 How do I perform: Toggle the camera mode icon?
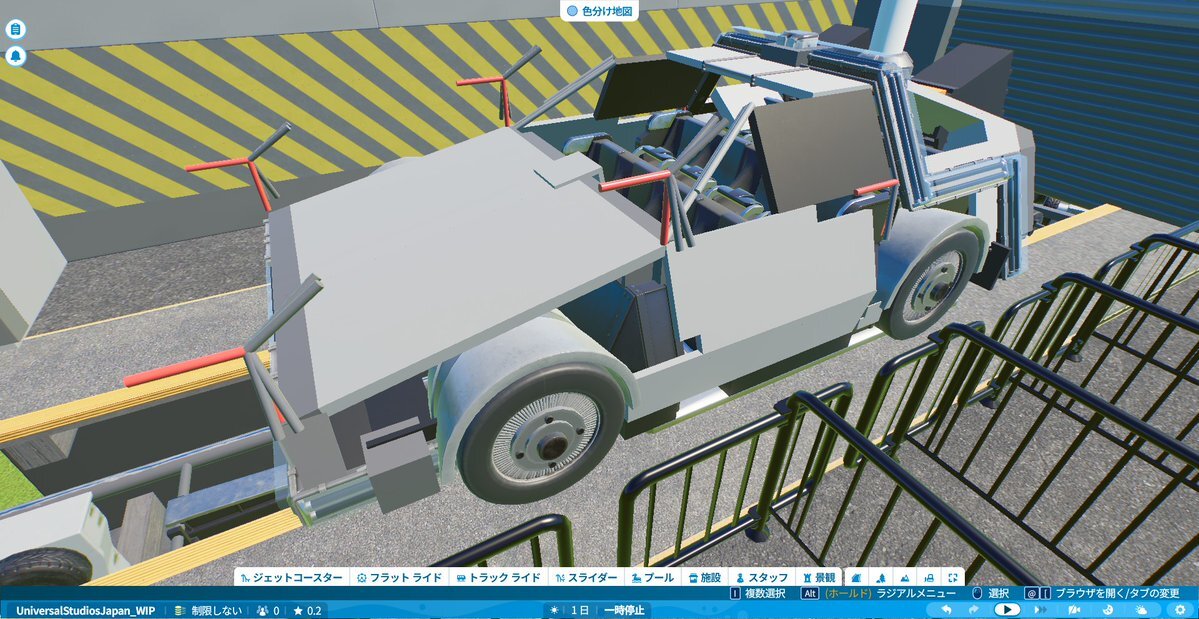(1074, 610)
